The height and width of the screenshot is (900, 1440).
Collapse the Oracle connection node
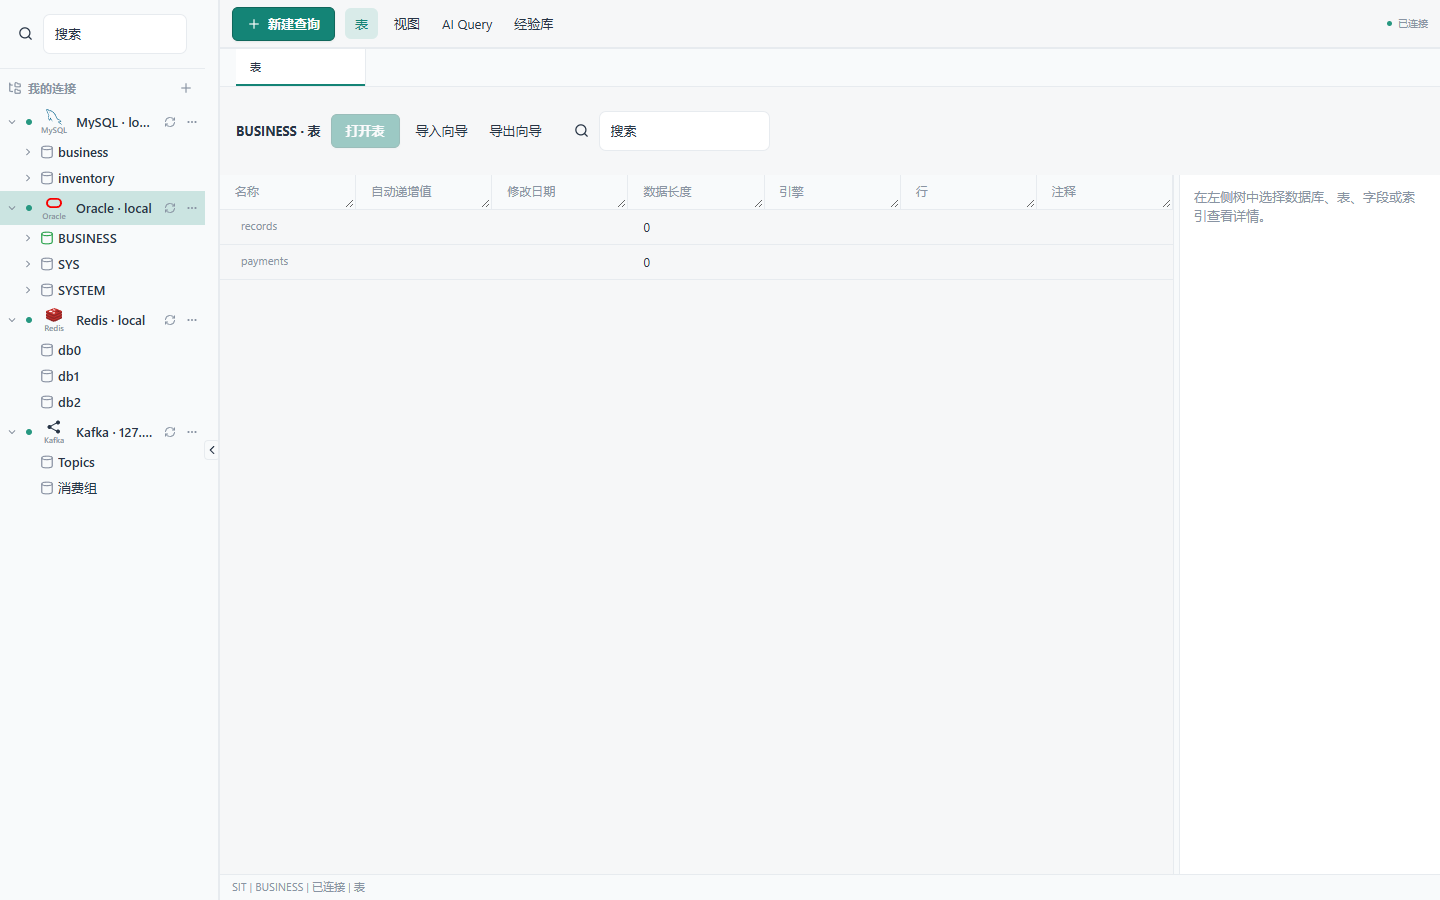click(x=12, y=208)
